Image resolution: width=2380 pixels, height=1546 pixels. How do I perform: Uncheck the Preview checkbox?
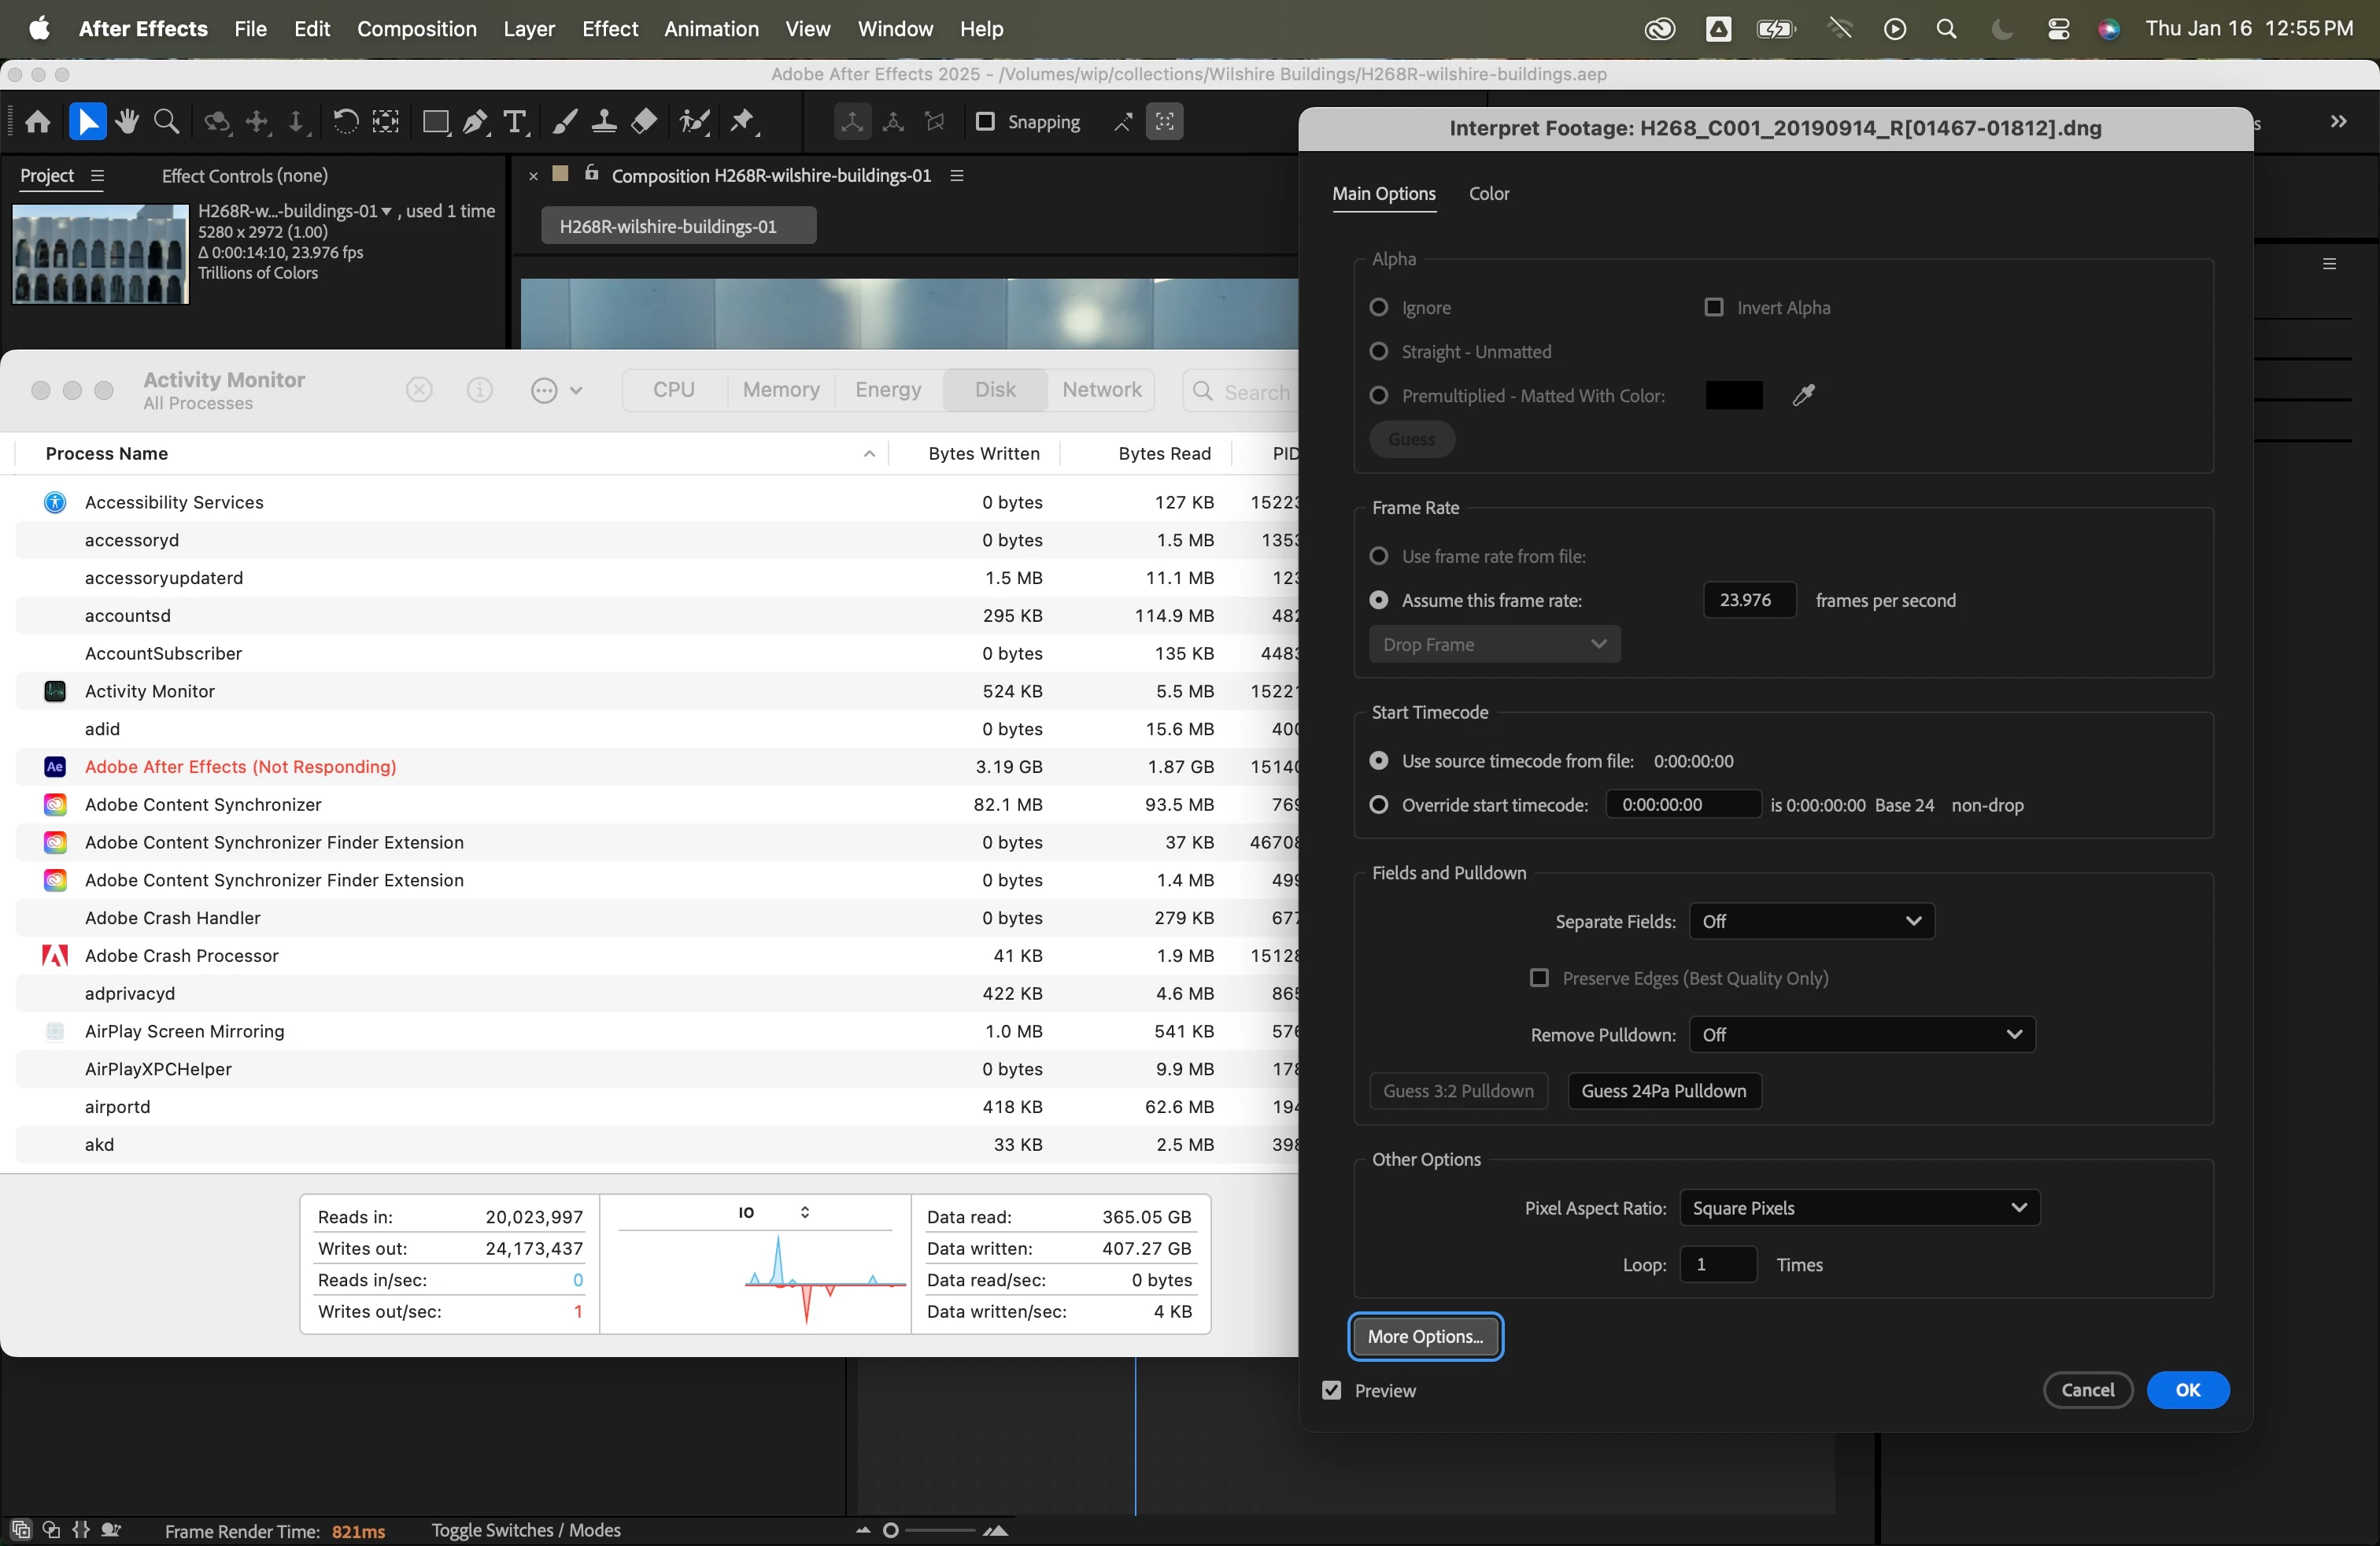point(1332,1390)
